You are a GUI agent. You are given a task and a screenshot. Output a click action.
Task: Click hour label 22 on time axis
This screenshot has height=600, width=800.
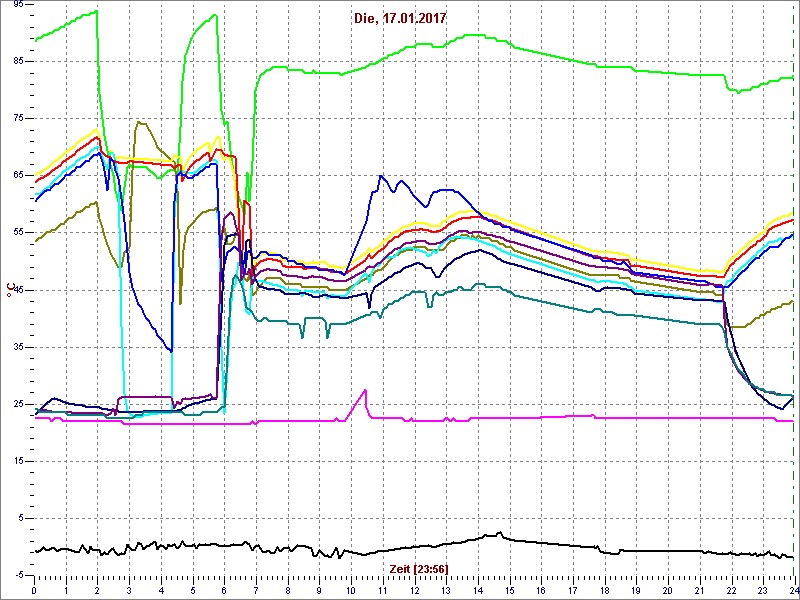click(732, 591)
